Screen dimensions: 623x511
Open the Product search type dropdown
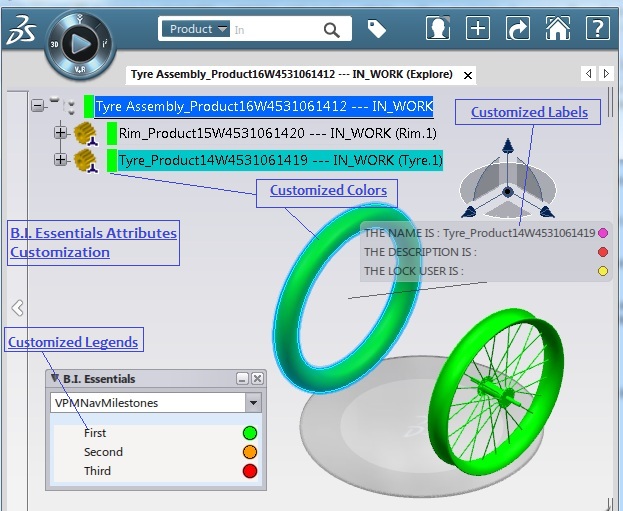tap(196, 29)
